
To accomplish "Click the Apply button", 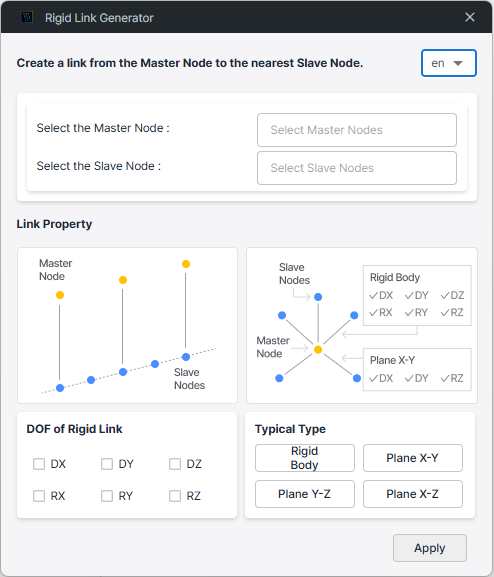I will pos(430,548).
